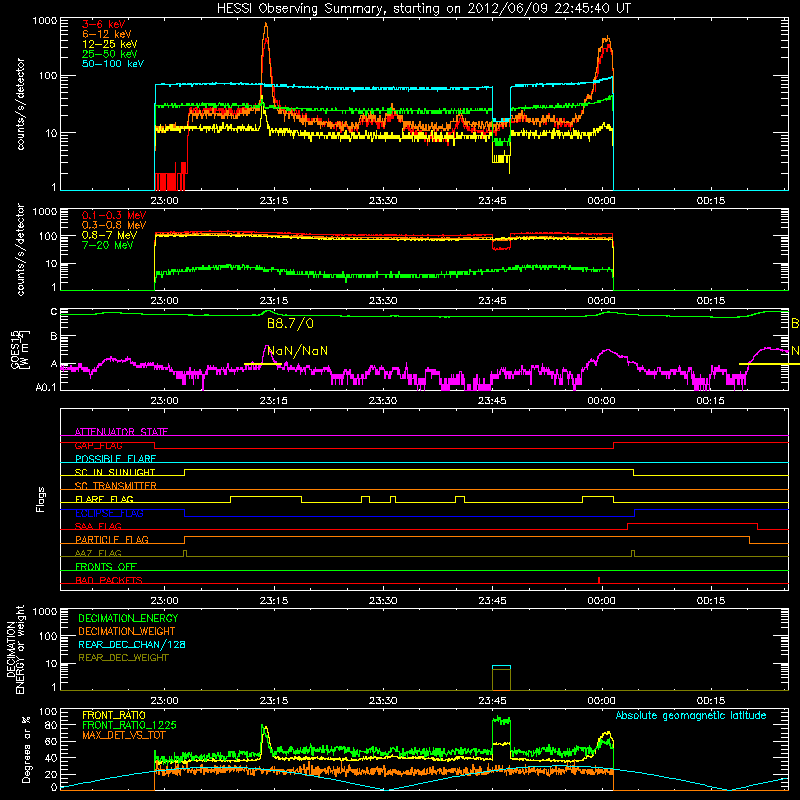This screenshot has height=800, width=800.
Task: Select the 25-50 keV legend label
Action: [x=110, y=54]
